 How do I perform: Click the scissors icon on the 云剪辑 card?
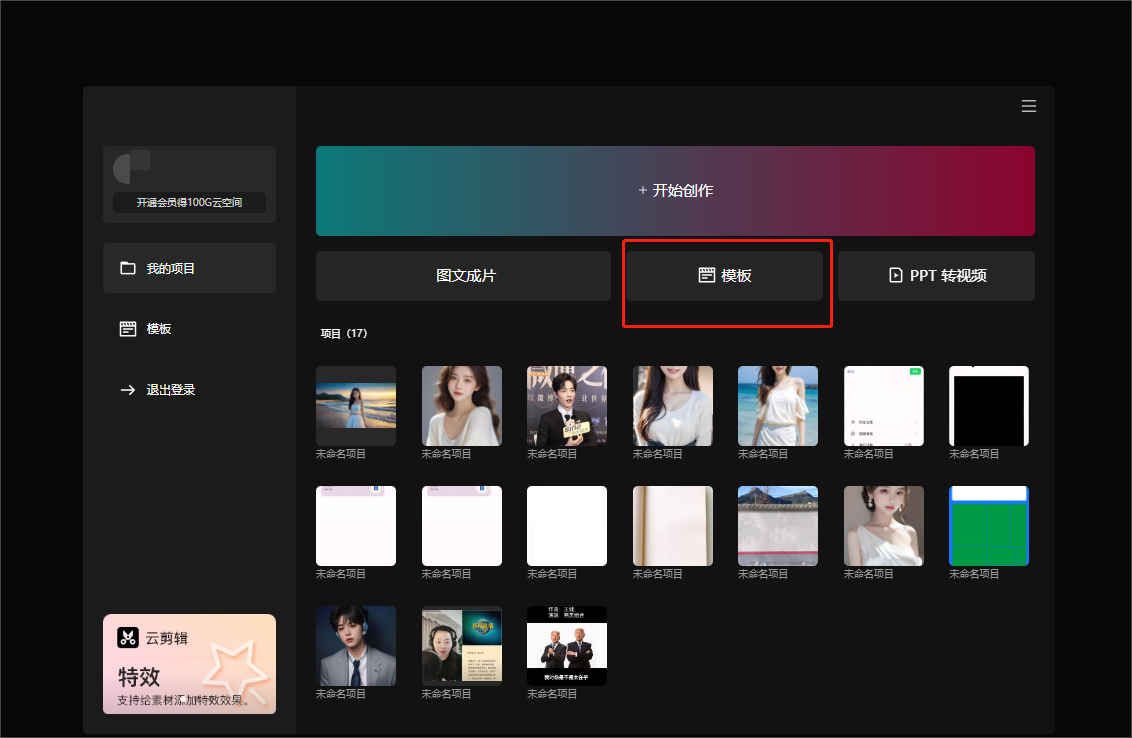(128, 638)
